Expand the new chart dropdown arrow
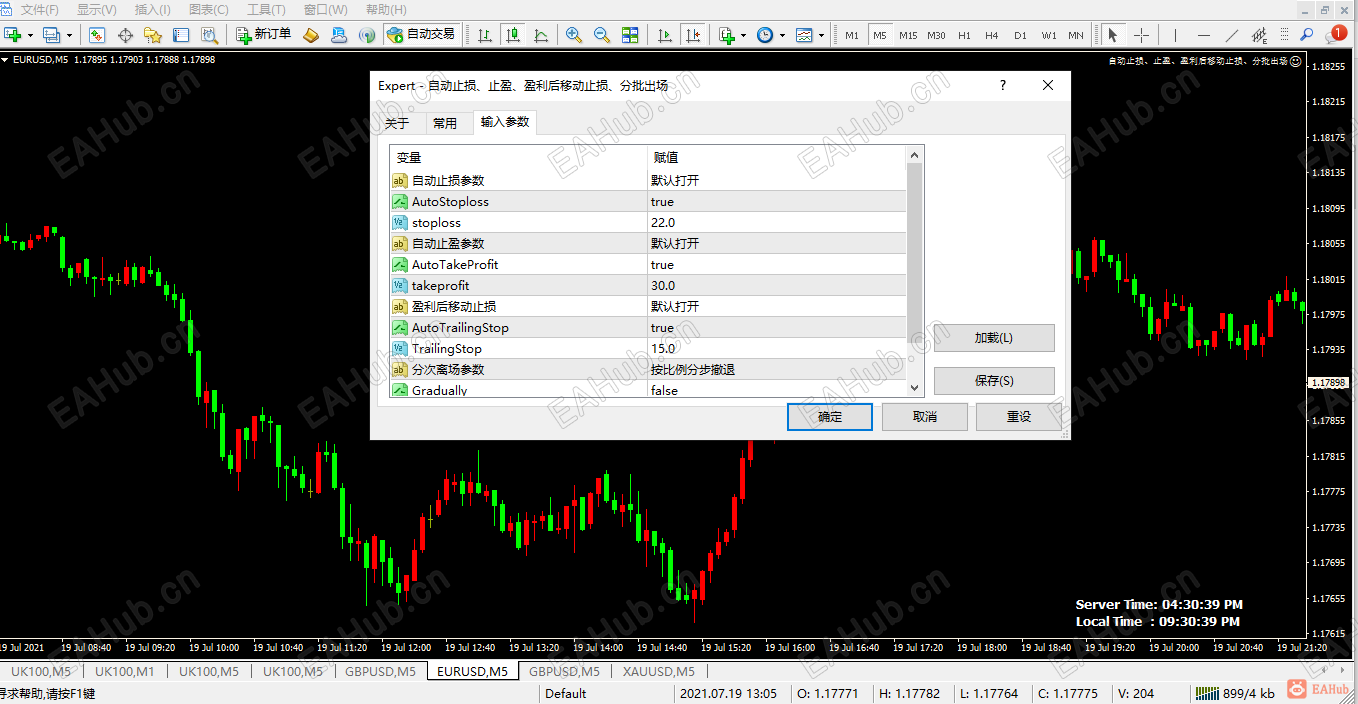 click(x=31, y=35)
